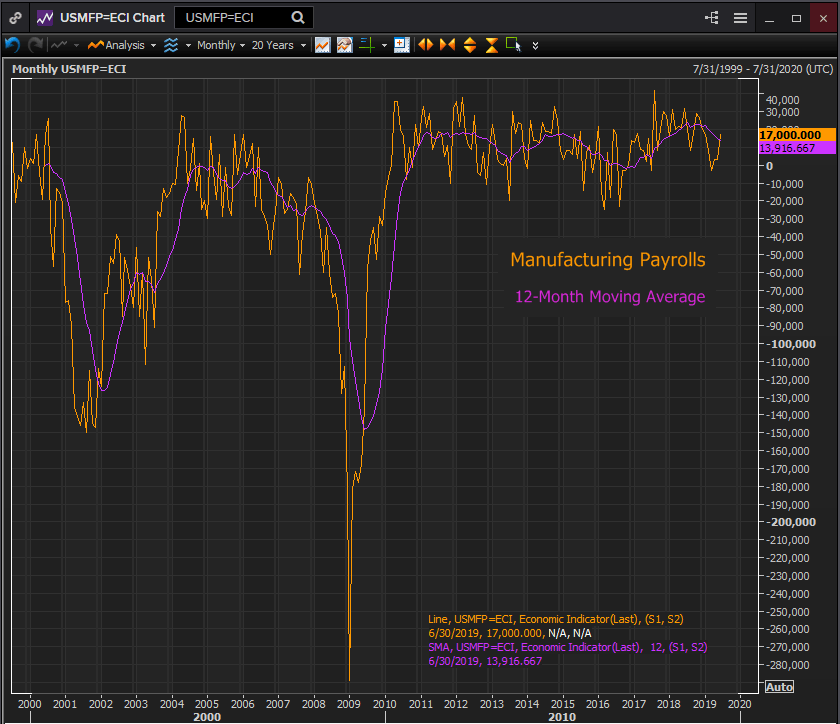Click the Auto scale button
The image size is (840, 724).
[x=779, y=687]
